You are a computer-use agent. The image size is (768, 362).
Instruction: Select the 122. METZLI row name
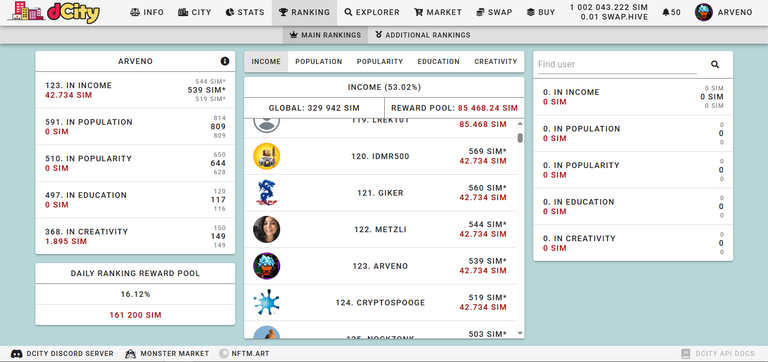click(380, 229)
